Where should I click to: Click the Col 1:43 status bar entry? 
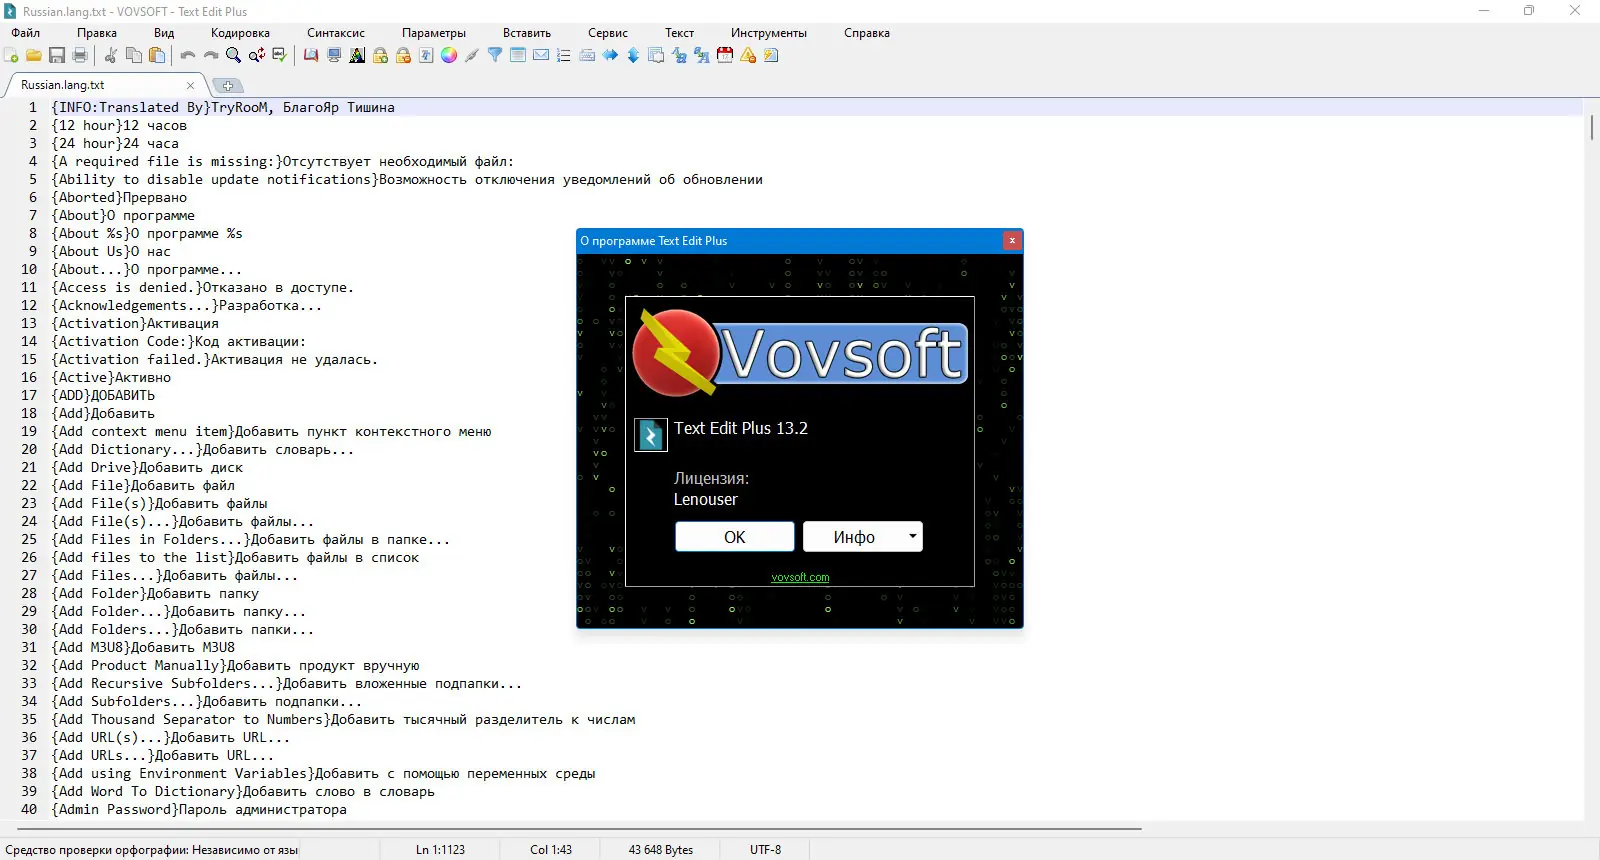tap(551, 850)
